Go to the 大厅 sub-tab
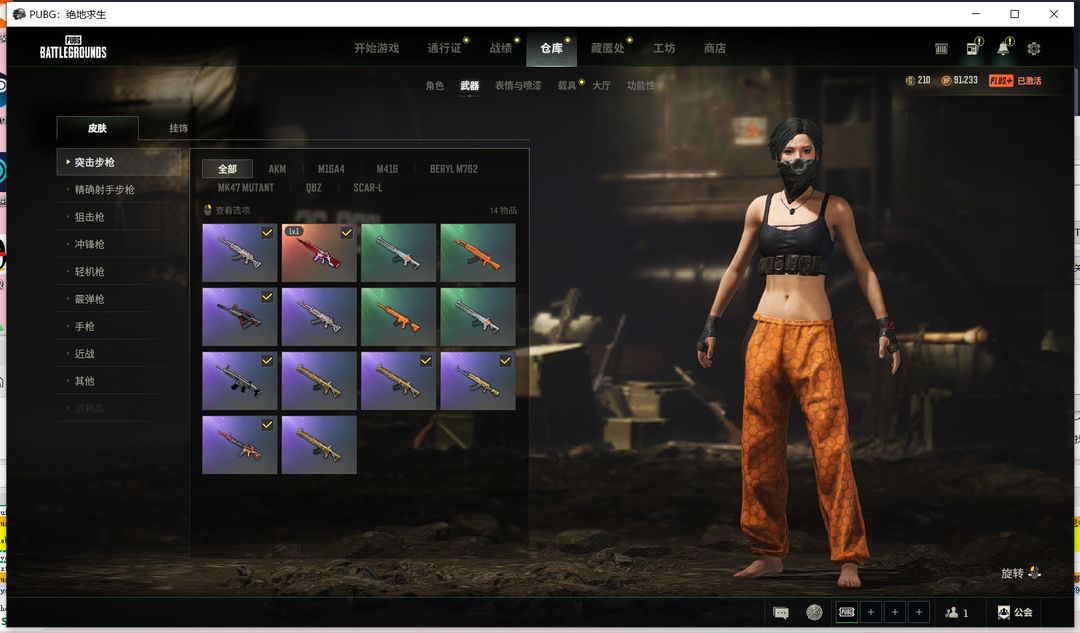This screenshot has width=1080, height=633. point(601,85)
